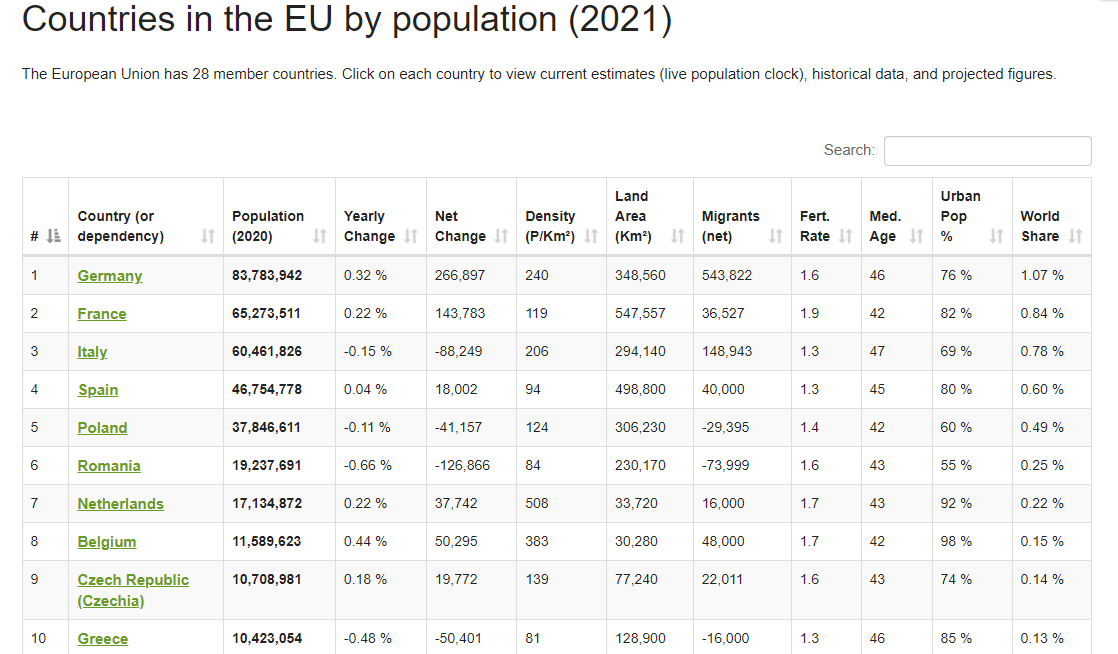Click the sort icon on Land Area column
The height and width of the screenshot is (654, 1118).
tap(676, 237)
